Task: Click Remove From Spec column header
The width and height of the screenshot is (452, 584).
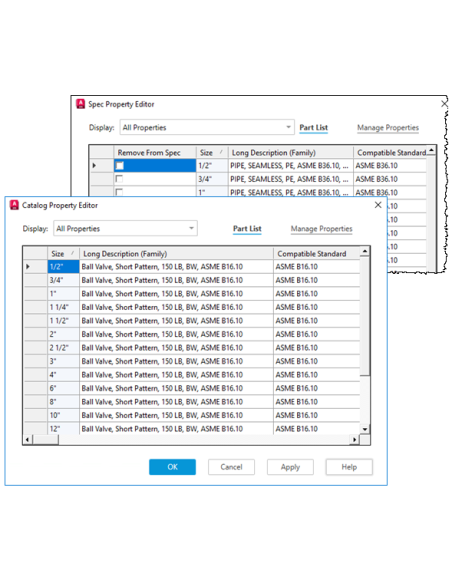Action: tap(155, 152)
